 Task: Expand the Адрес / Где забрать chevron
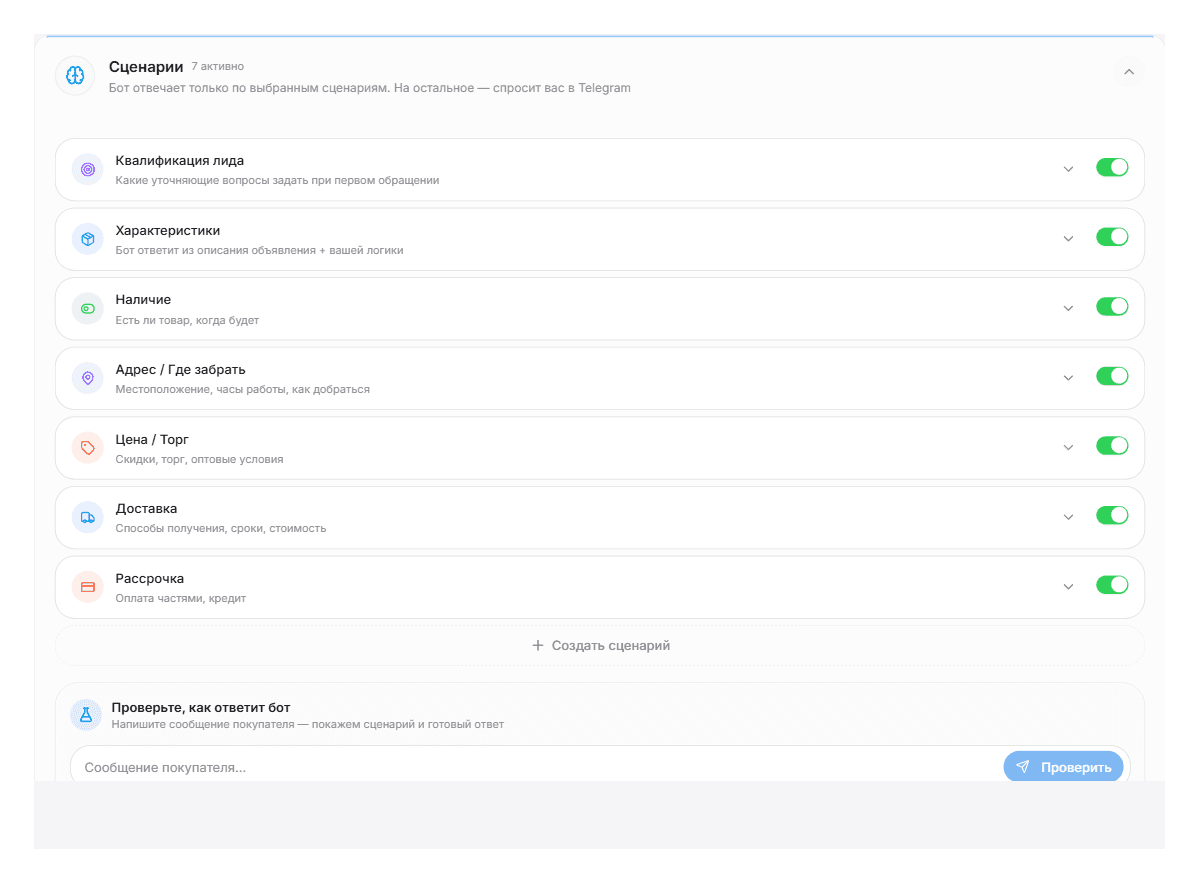[x=1068, y=378]
